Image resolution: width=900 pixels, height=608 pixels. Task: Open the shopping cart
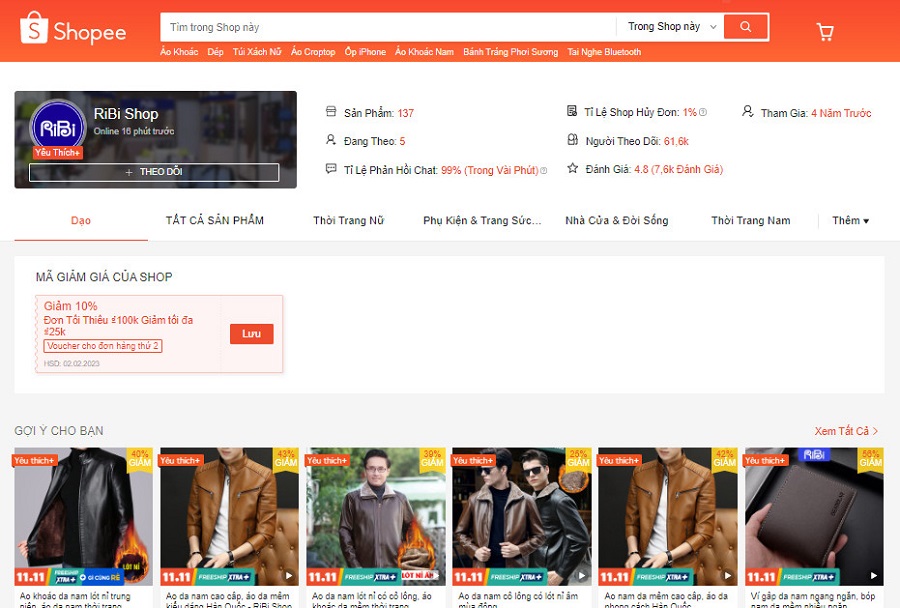[x=825, y=32]
